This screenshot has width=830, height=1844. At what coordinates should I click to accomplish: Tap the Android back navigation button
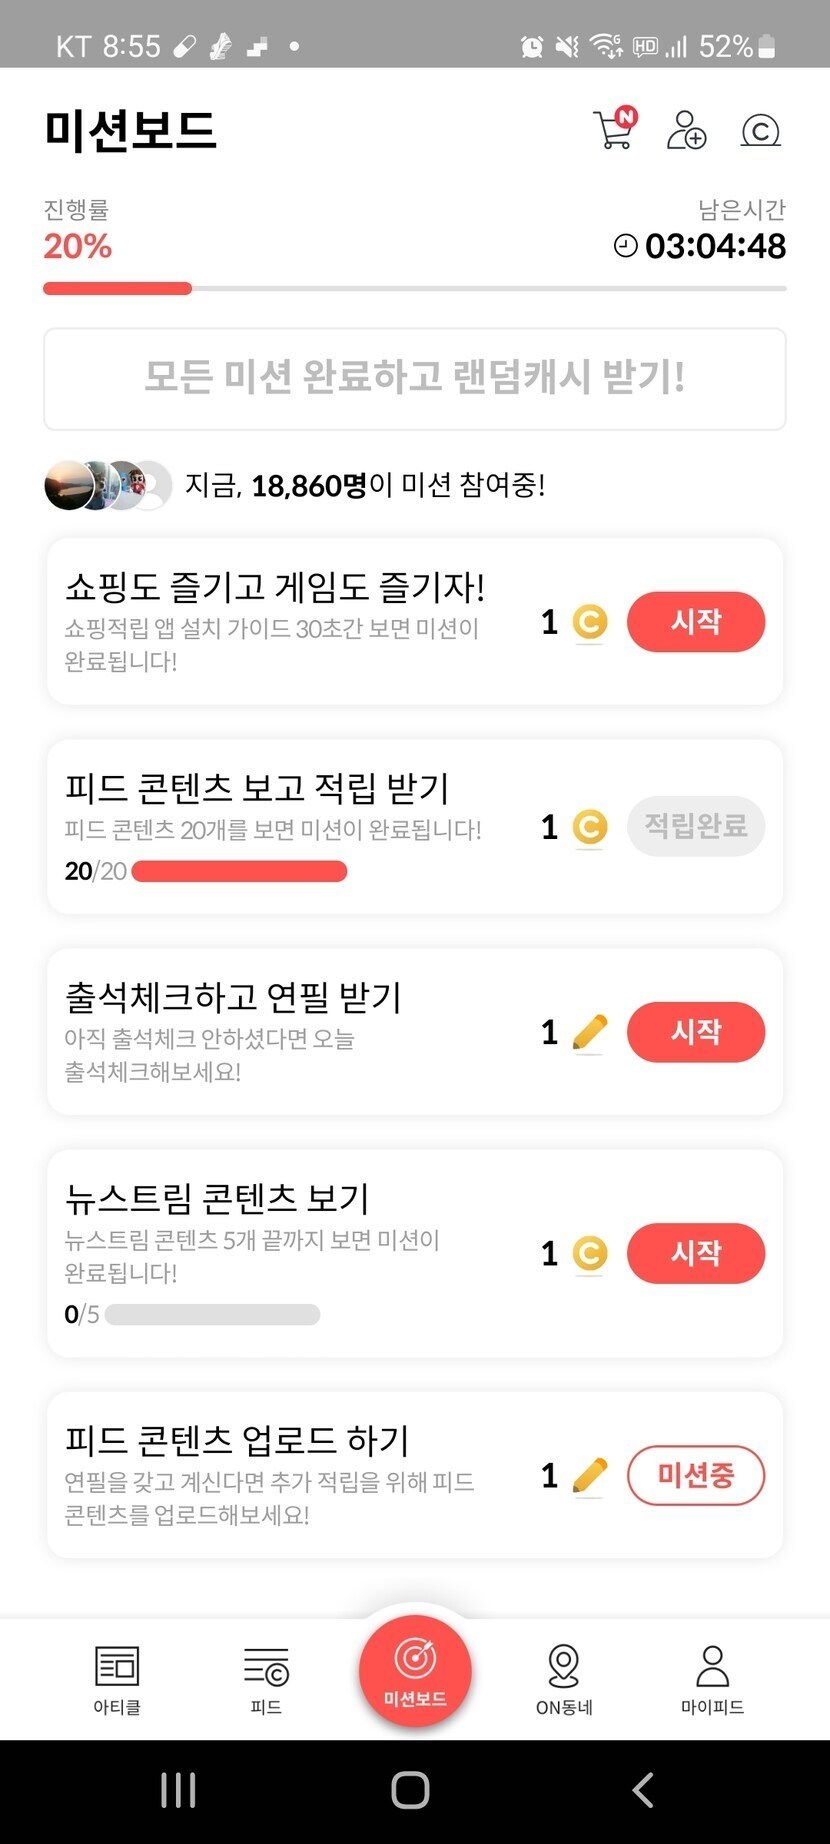(x=643, y=1790)
